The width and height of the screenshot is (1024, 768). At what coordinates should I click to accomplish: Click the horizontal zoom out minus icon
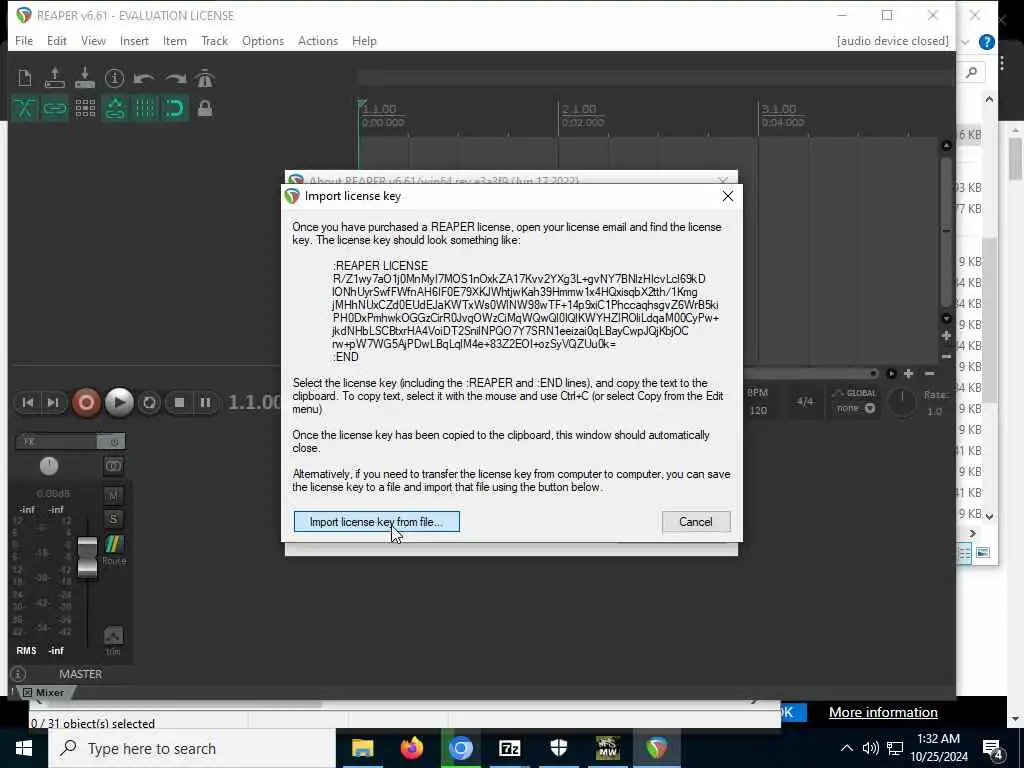tap(929, 374)
